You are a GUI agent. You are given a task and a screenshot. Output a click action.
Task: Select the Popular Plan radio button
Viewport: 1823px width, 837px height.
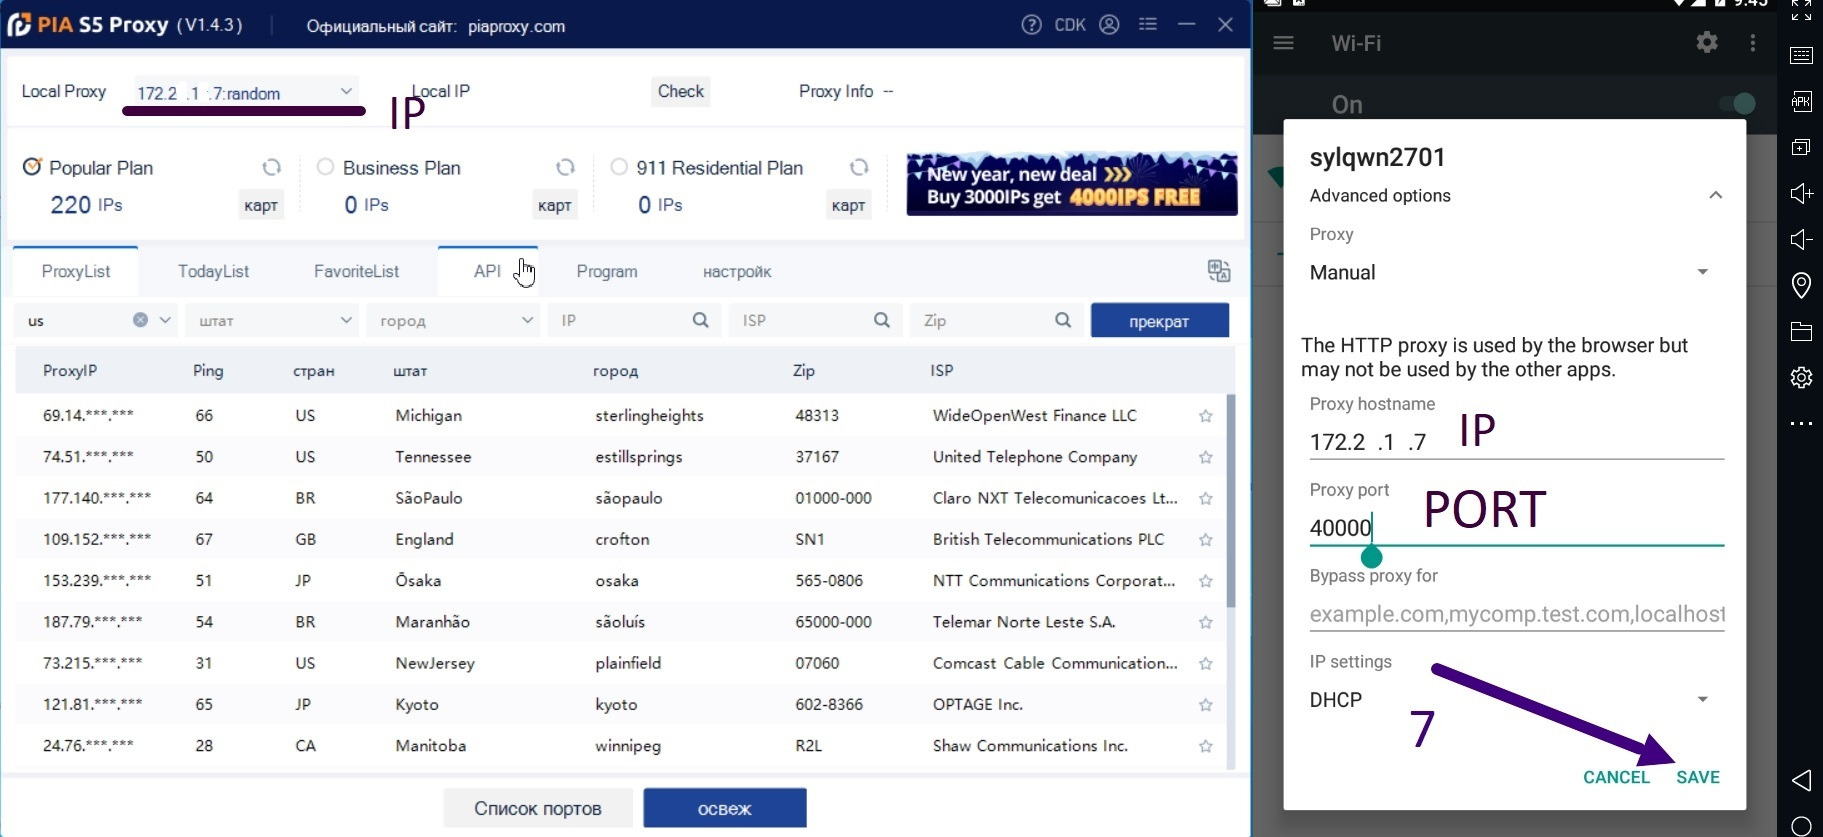click(x=32, y=166)
